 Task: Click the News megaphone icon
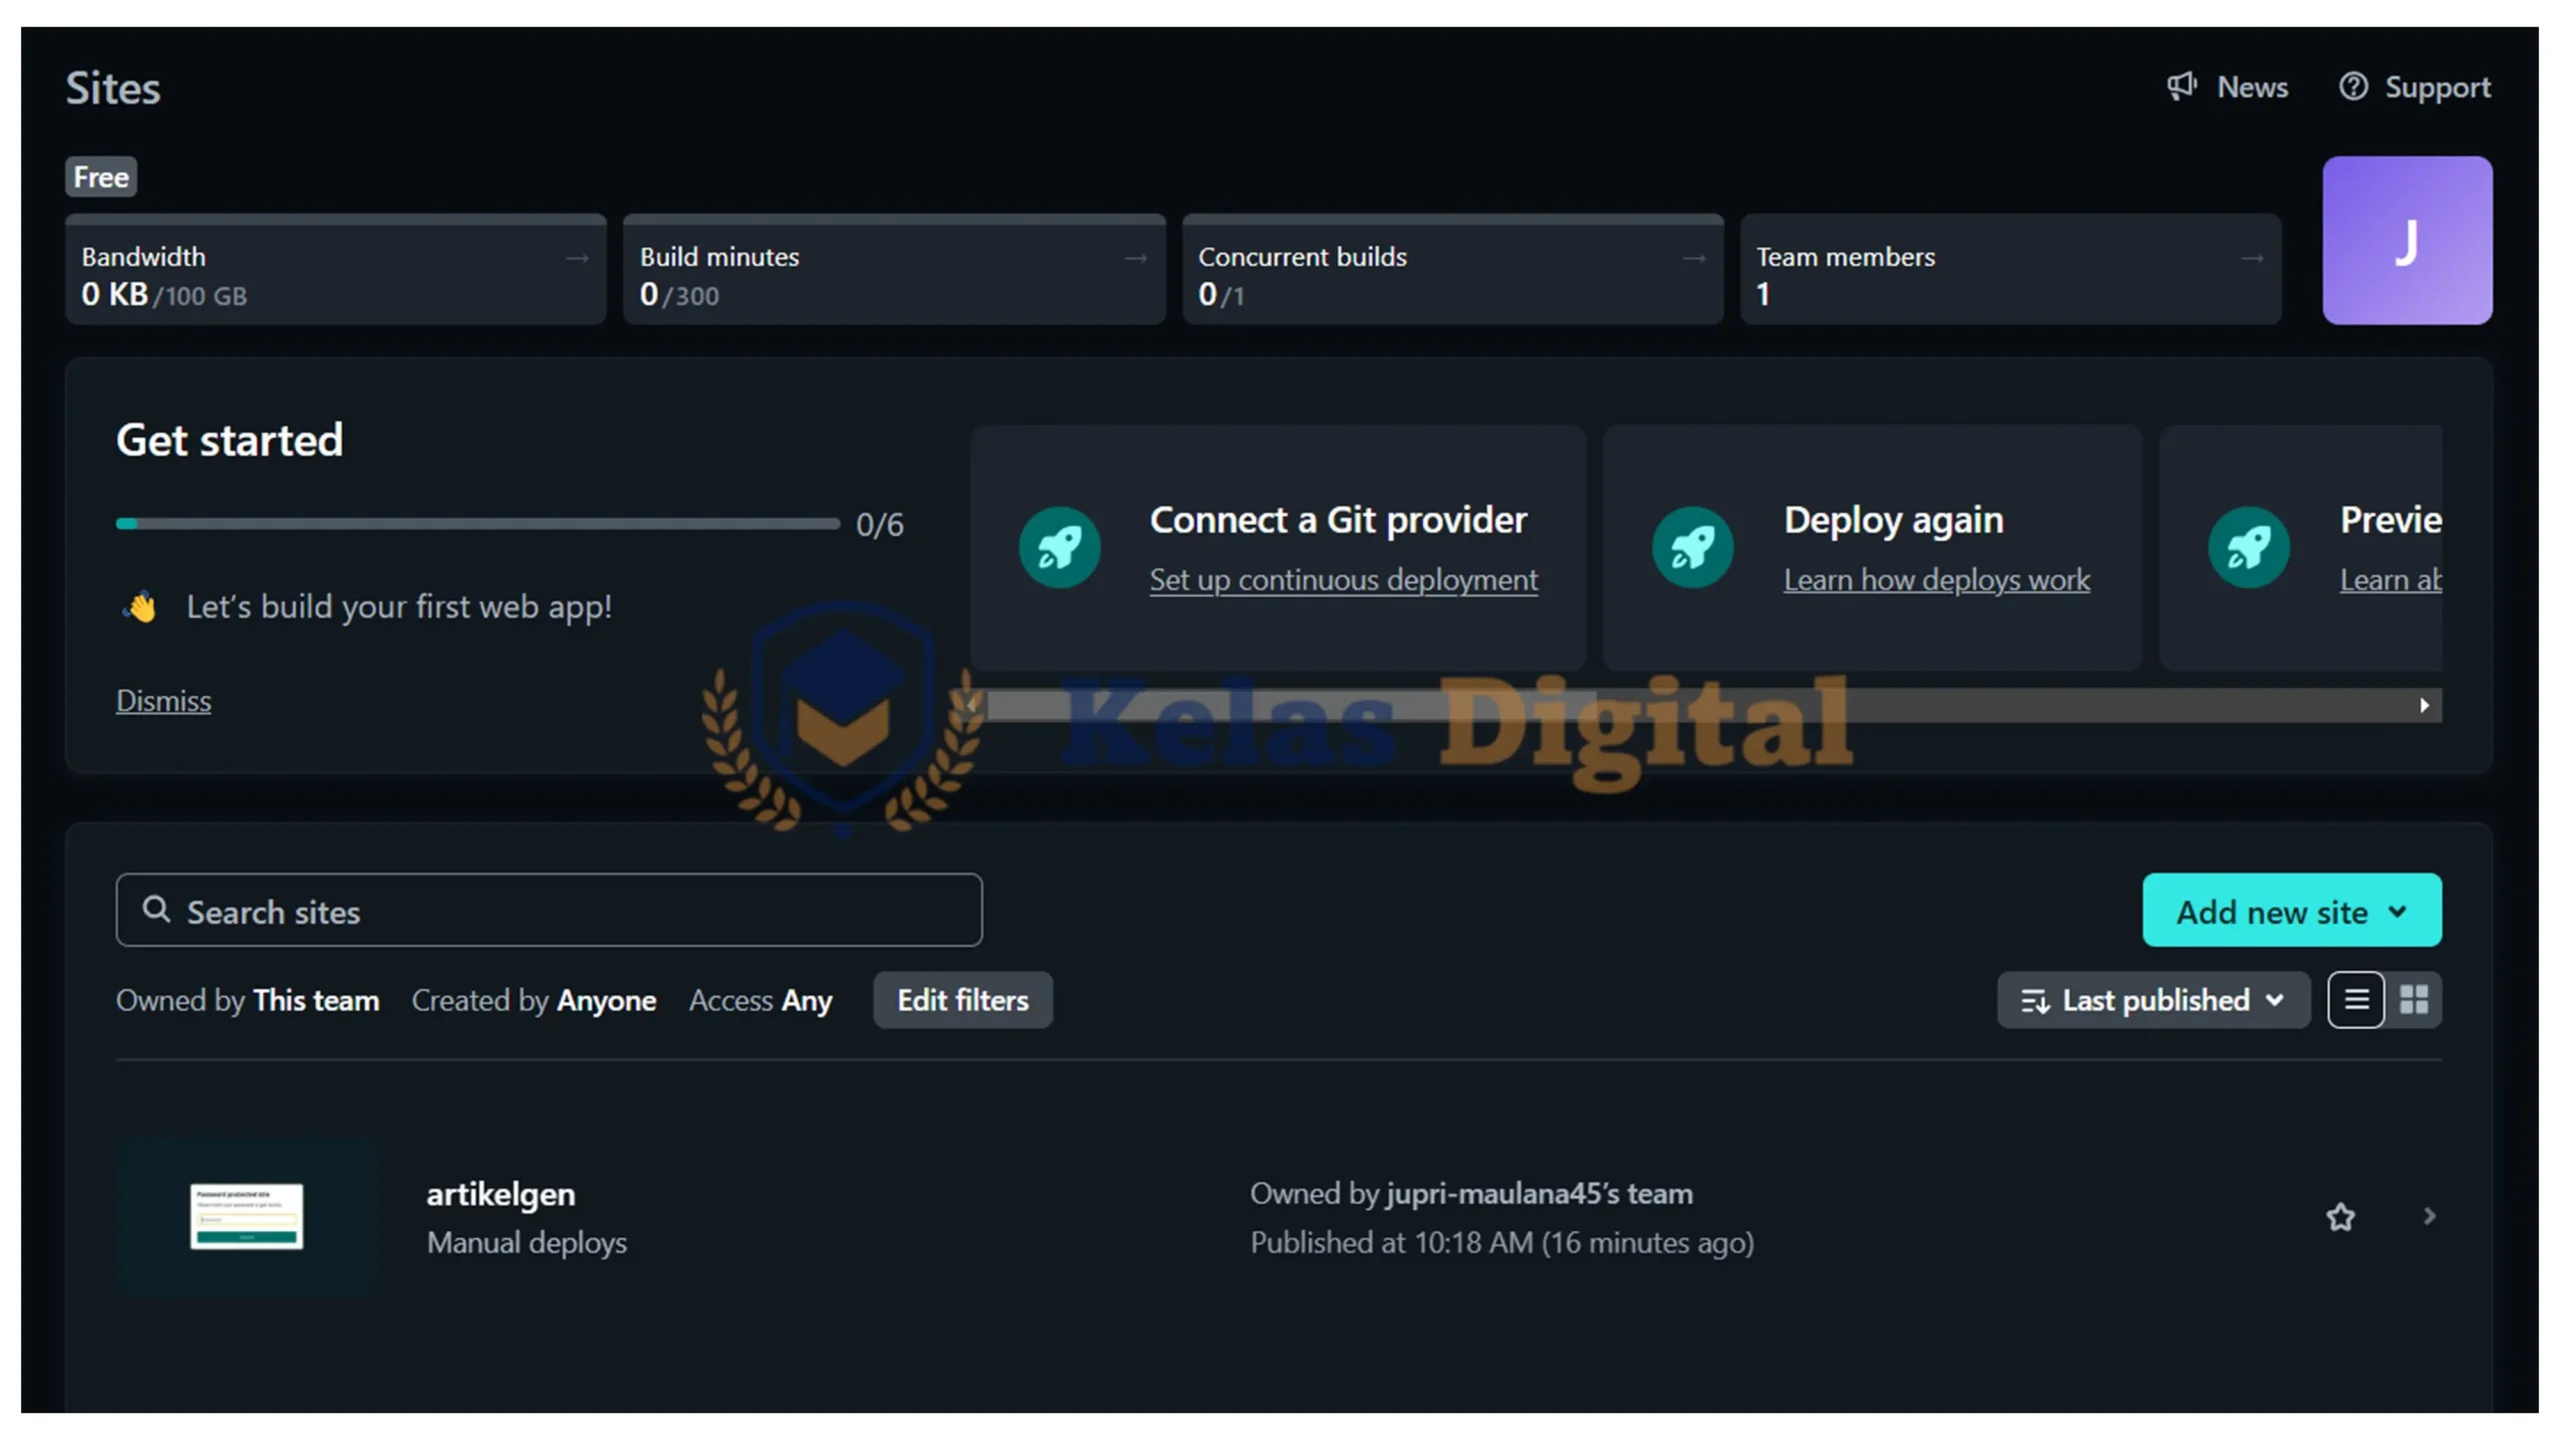point(2181,87)
